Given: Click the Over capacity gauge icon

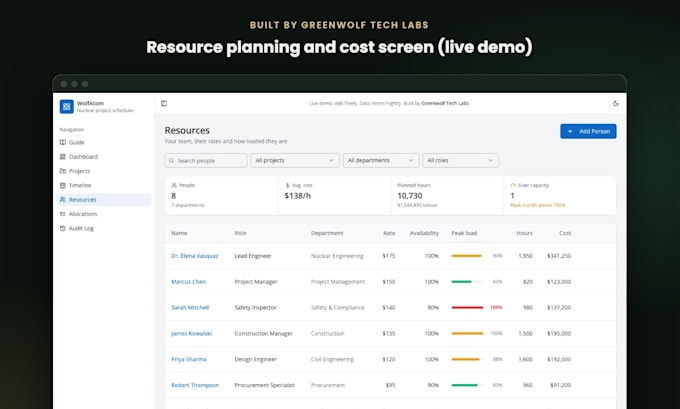Looking at the screenshot, I should pos(513,185).
